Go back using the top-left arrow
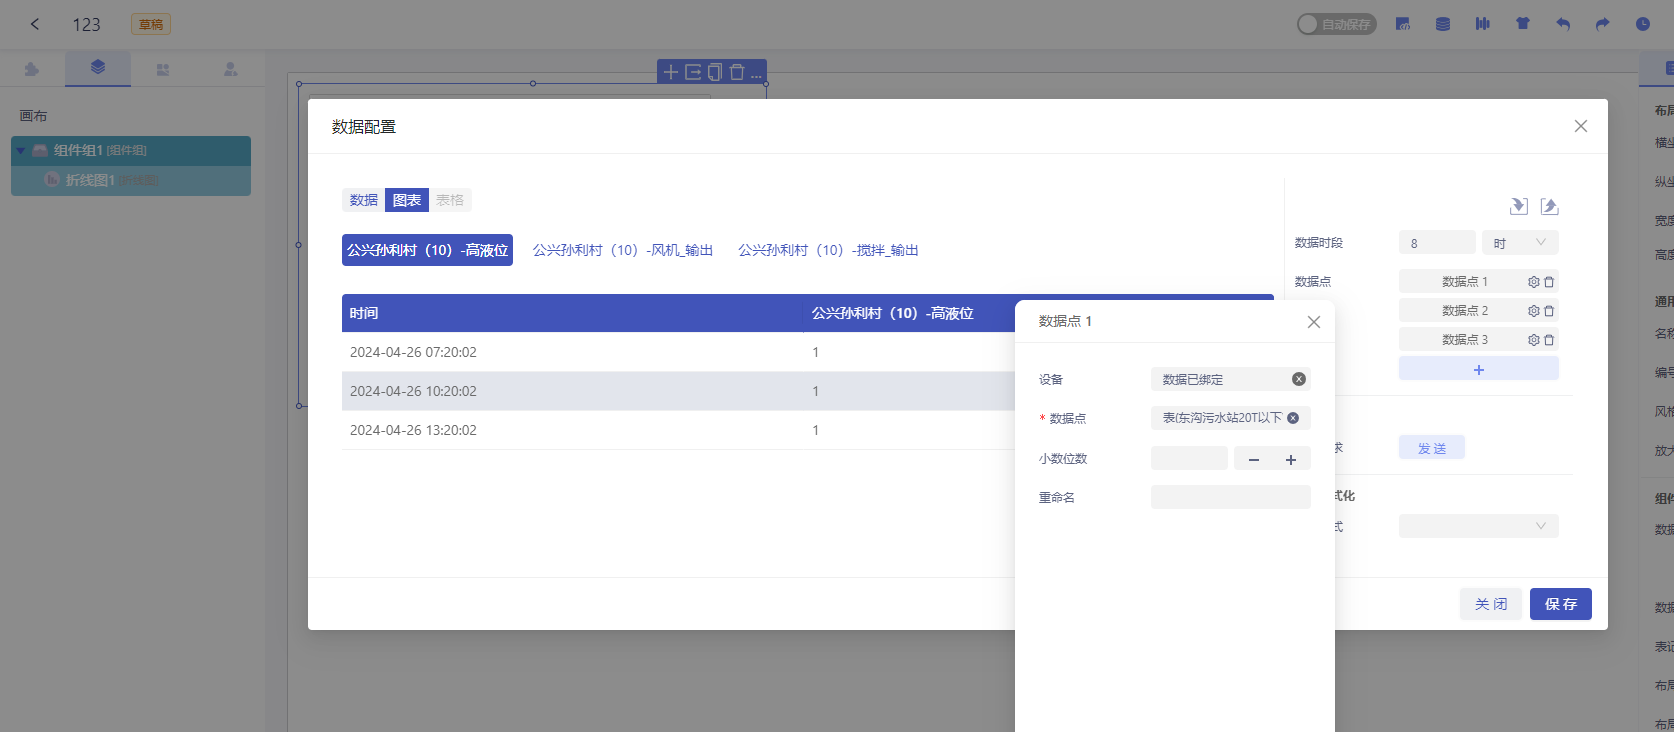The width and height of the screenshot is (1674, 732). point(35,24)
